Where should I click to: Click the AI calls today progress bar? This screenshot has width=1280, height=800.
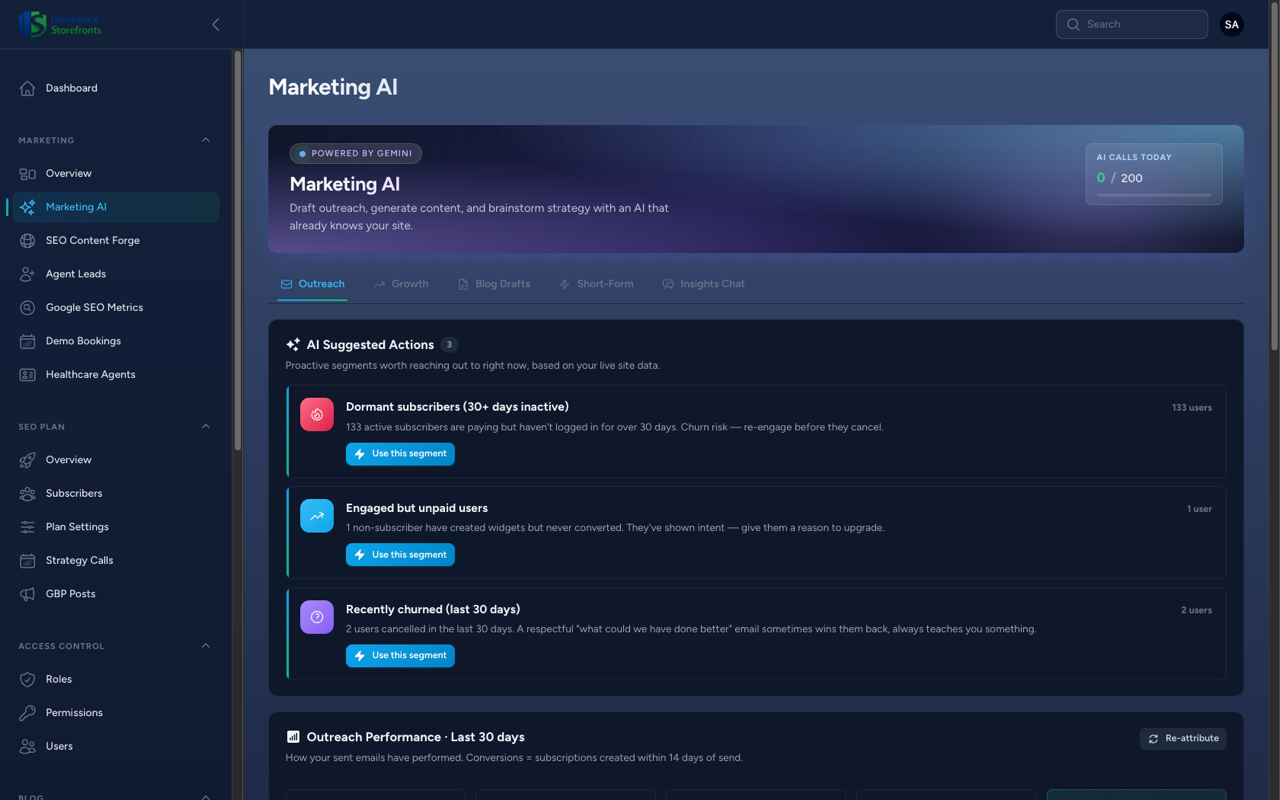tap(1154, 195)
